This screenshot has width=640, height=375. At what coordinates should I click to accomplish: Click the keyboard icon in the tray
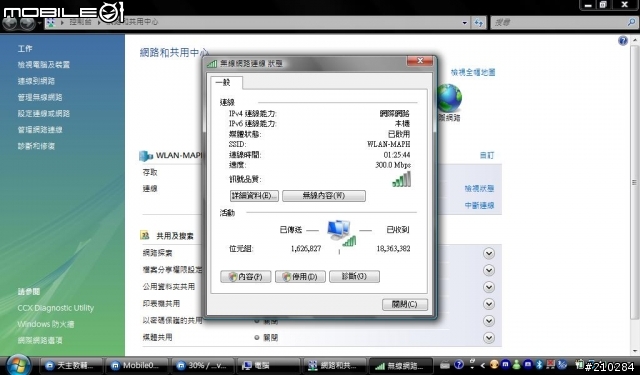tap(444, 365)
